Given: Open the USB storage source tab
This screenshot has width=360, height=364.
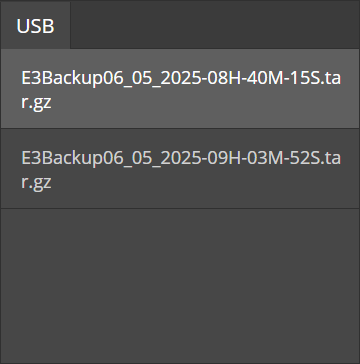Looking at the screenshot, I should tap(35, 25).
